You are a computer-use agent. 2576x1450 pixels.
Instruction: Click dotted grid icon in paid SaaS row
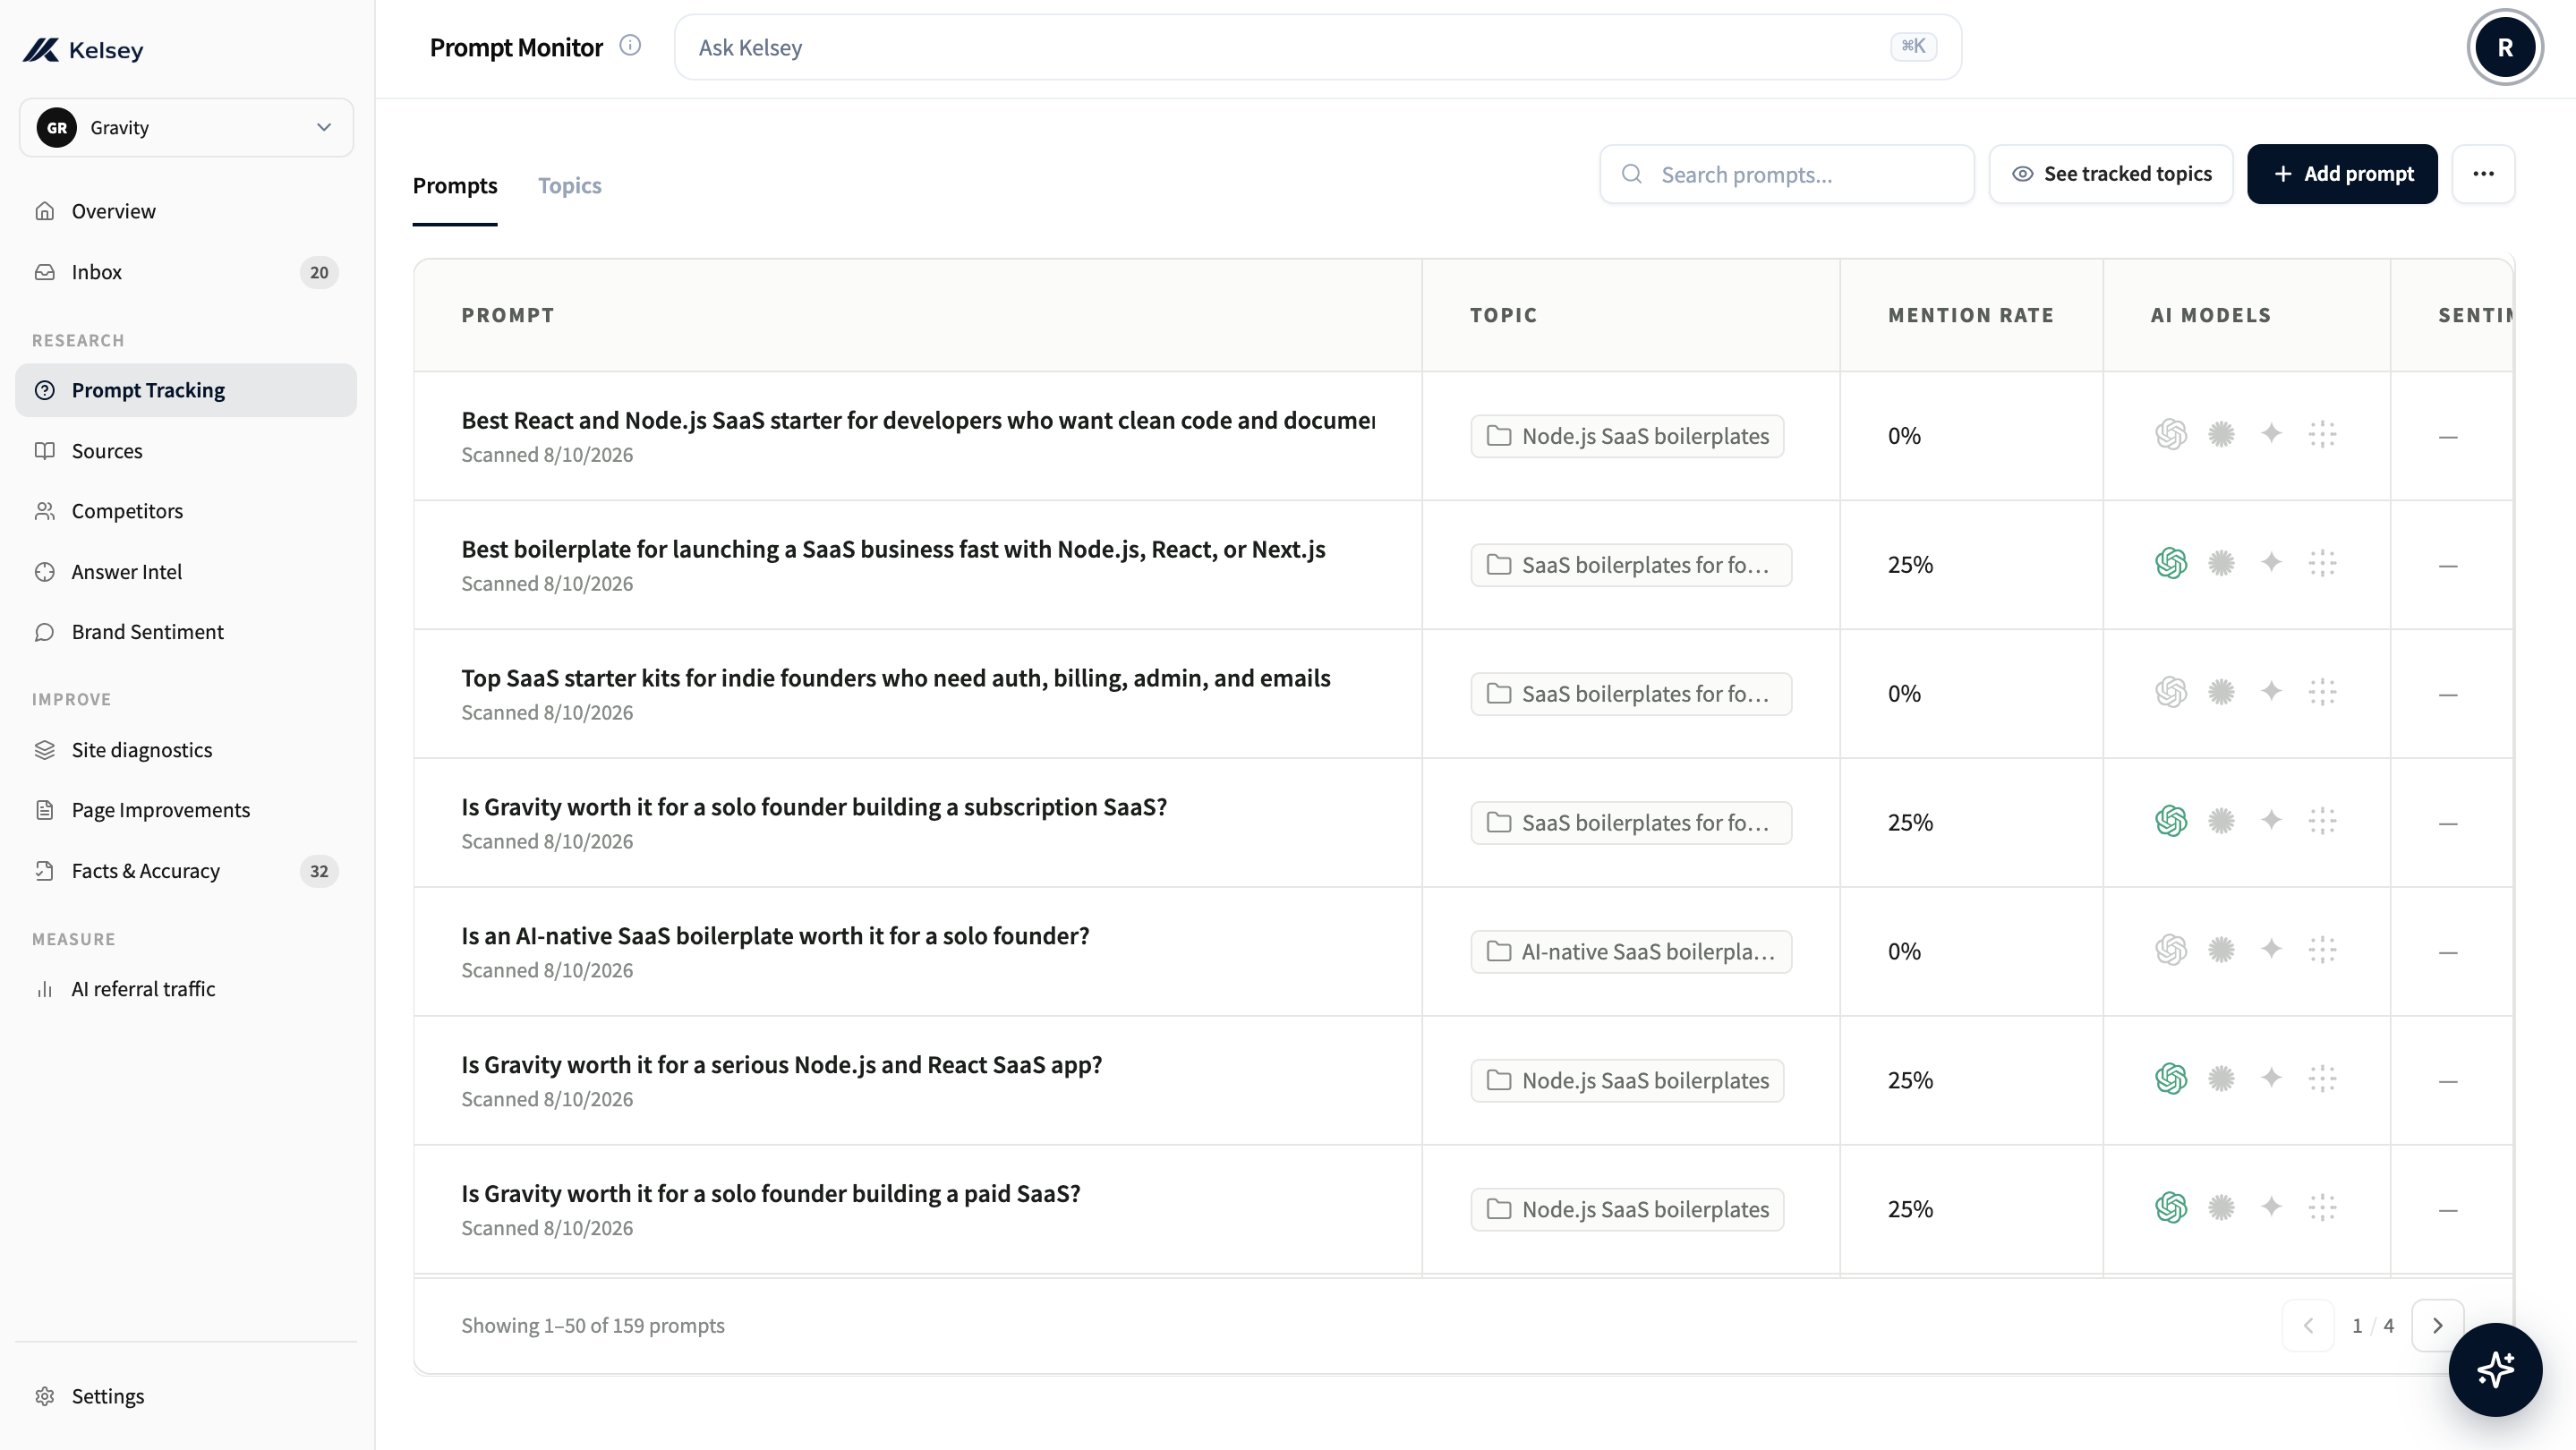point(2323,1208)
